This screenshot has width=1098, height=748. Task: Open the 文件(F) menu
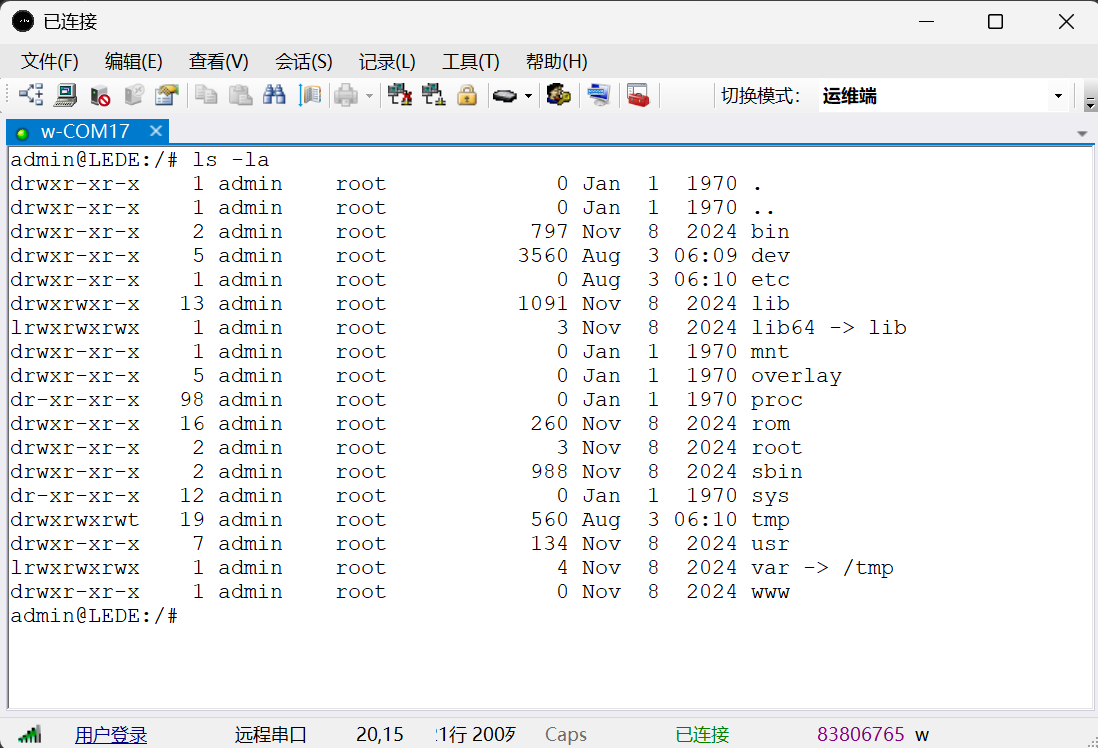(50, 61)
